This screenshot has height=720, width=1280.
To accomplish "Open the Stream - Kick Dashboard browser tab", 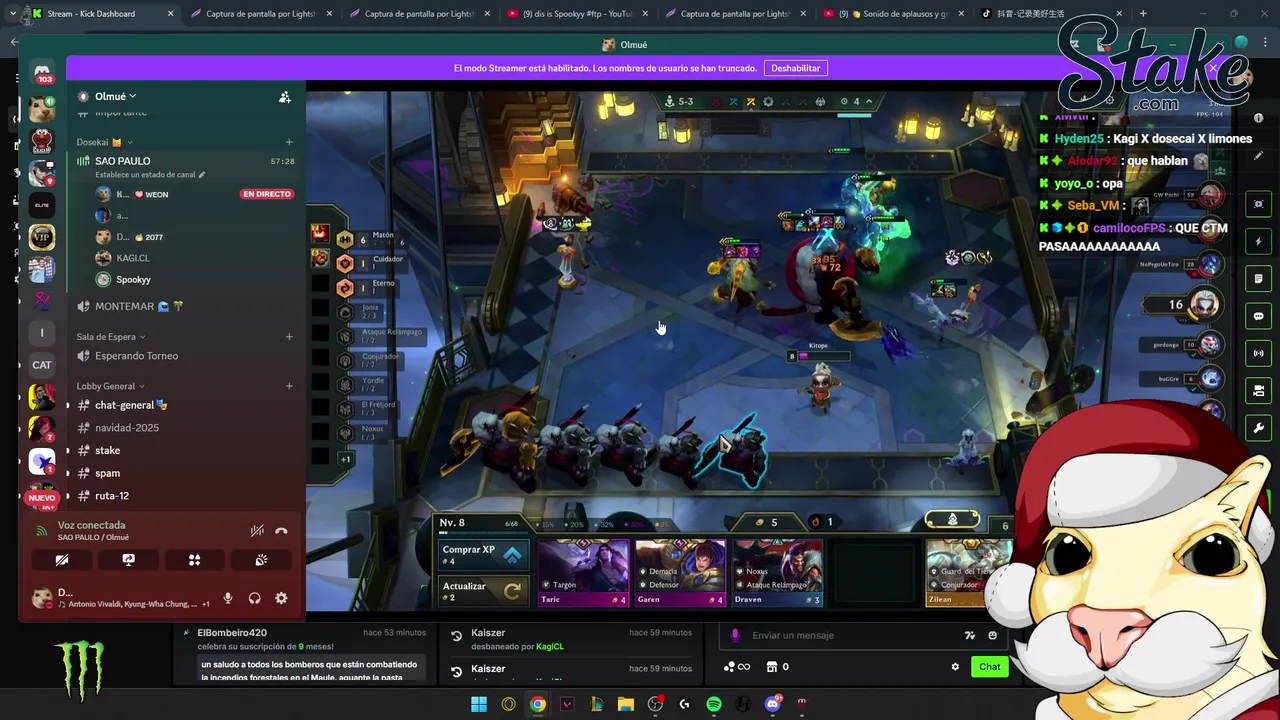I will pos(100,14).
